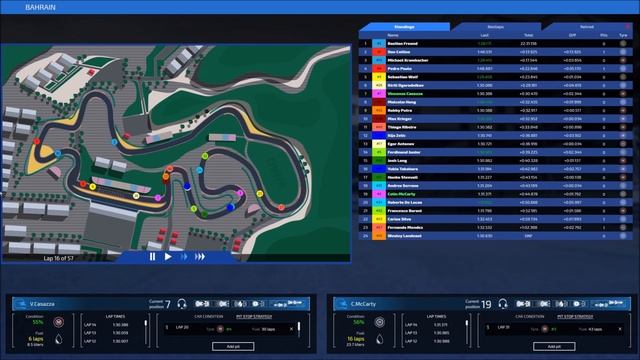This screenshot has width=640, height=360.
Task: Show Car Condition tab for C.McCarty
Action: tap(529, 317)
